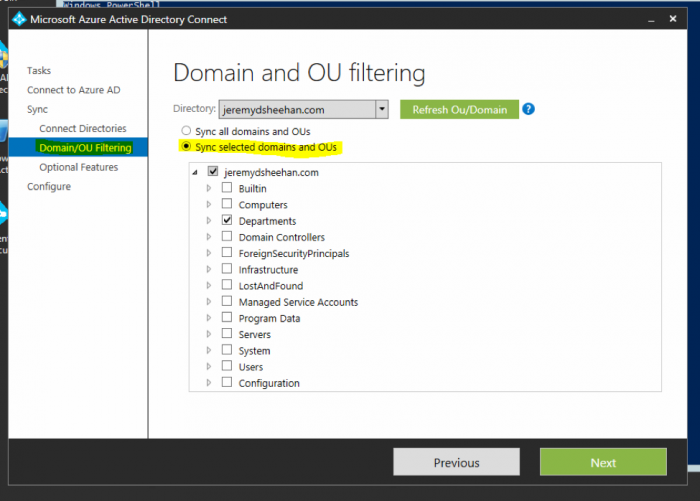700x501 pixels.
Task: Check the System checkbox
Action: pyautogui.click(x=227, y=350)
